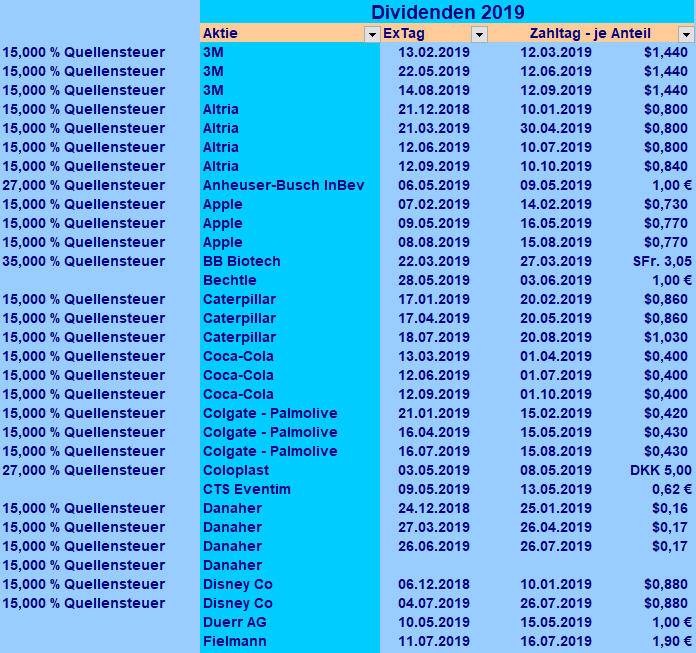The height and width of the screenshot is (653, 696).
Task: Select the Anheuser-Busch InBev cell
Action: (x=290, y=186)
